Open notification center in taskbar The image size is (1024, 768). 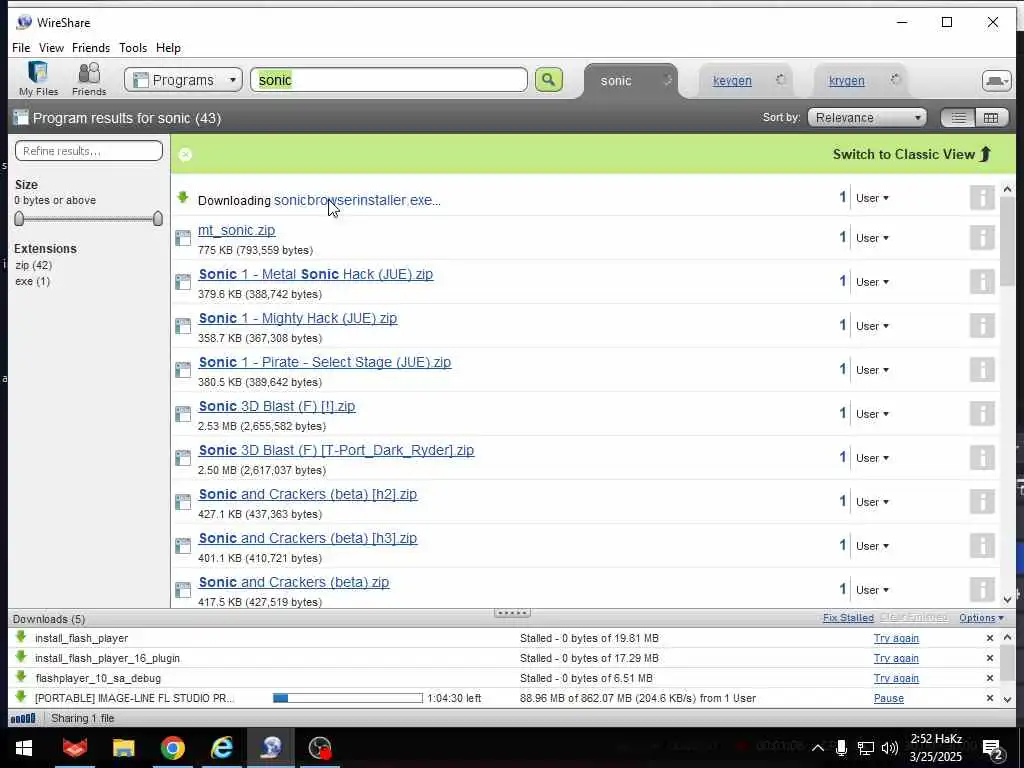[993, 749]
